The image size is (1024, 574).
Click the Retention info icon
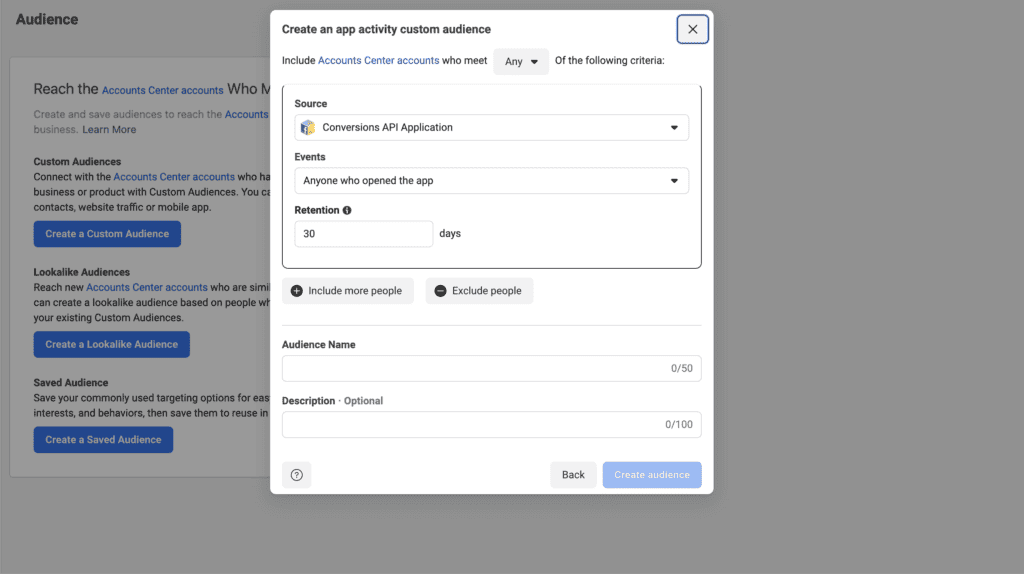[x=347, y=210]
